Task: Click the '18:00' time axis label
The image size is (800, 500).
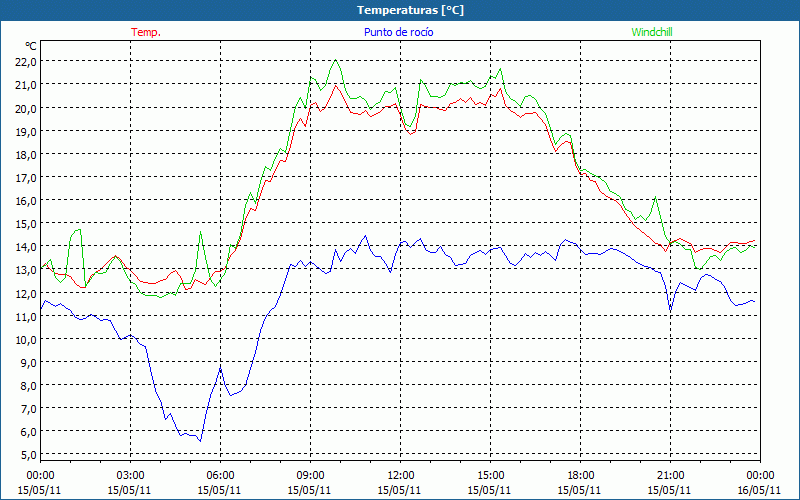Action: click(580, 475)
